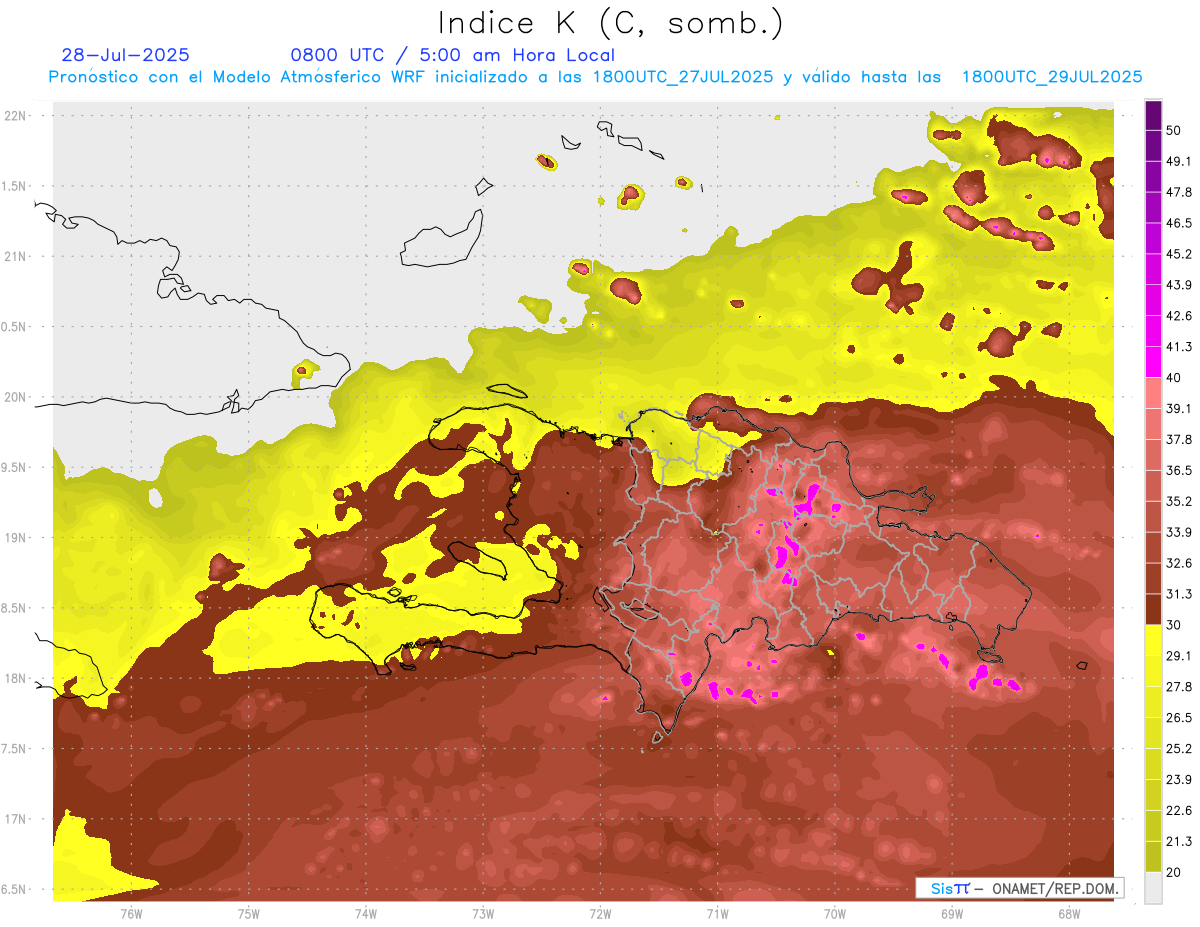Click the latitude label "17N"

15,820
